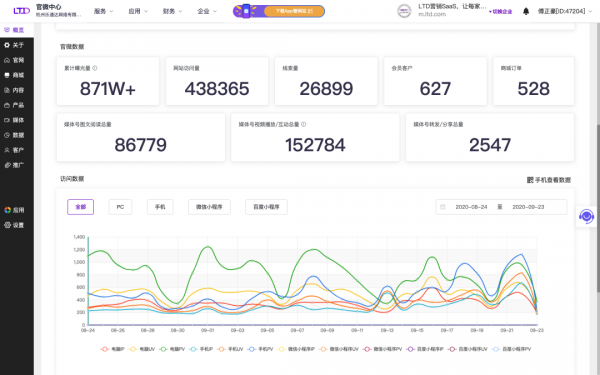Toggle 微信小程序IP series in legend
This screenshot has width=600, height=375.
[296, 349]
